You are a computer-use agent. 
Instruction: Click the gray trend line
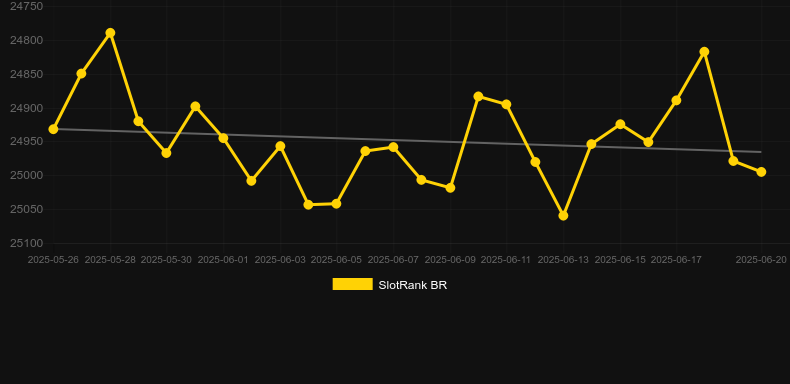tap(407, 141)
